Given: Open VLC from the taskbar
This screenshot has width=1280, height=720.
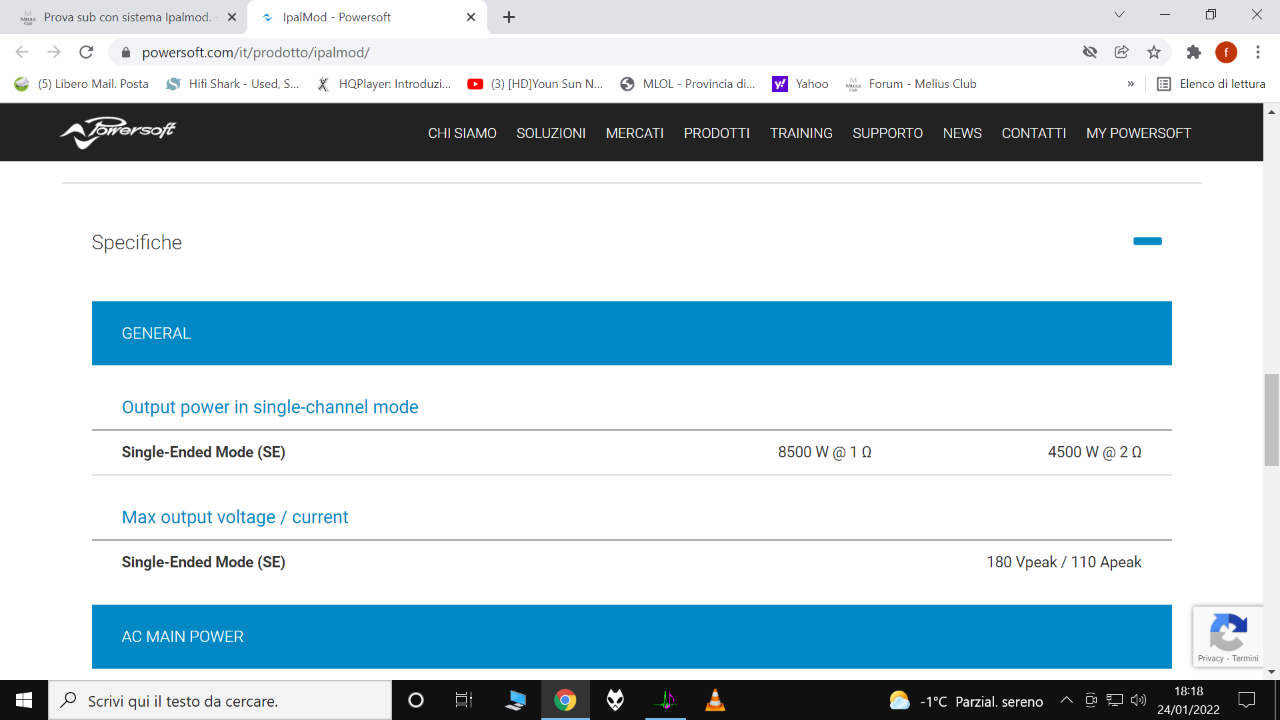Looking at the screenshot, I should tap(715, 700).
